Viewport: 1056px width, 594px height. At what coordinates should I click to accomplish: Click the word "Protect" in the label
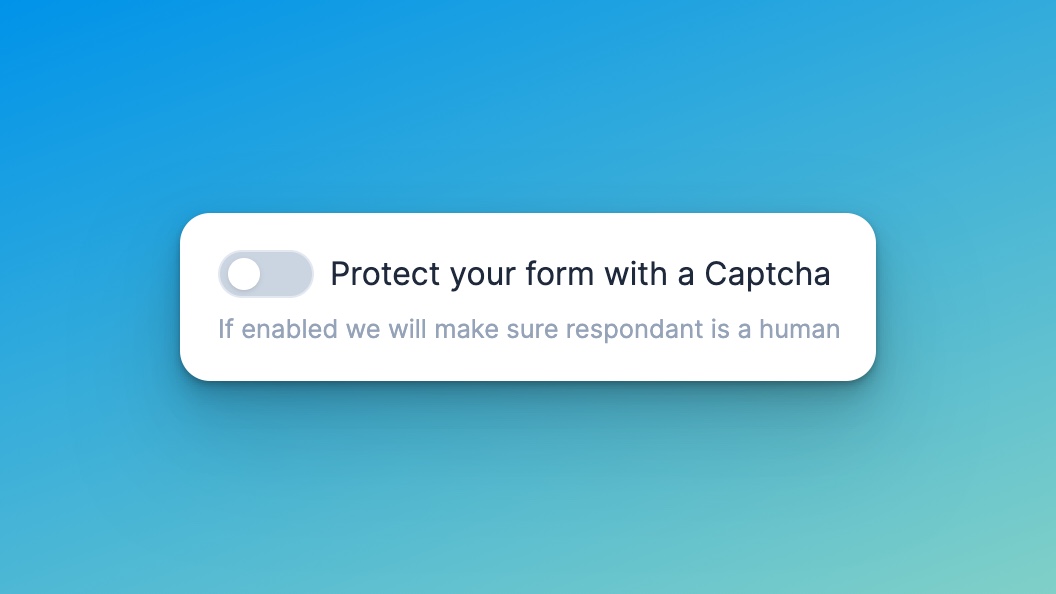pyautogui.click(x=385, y=274)
